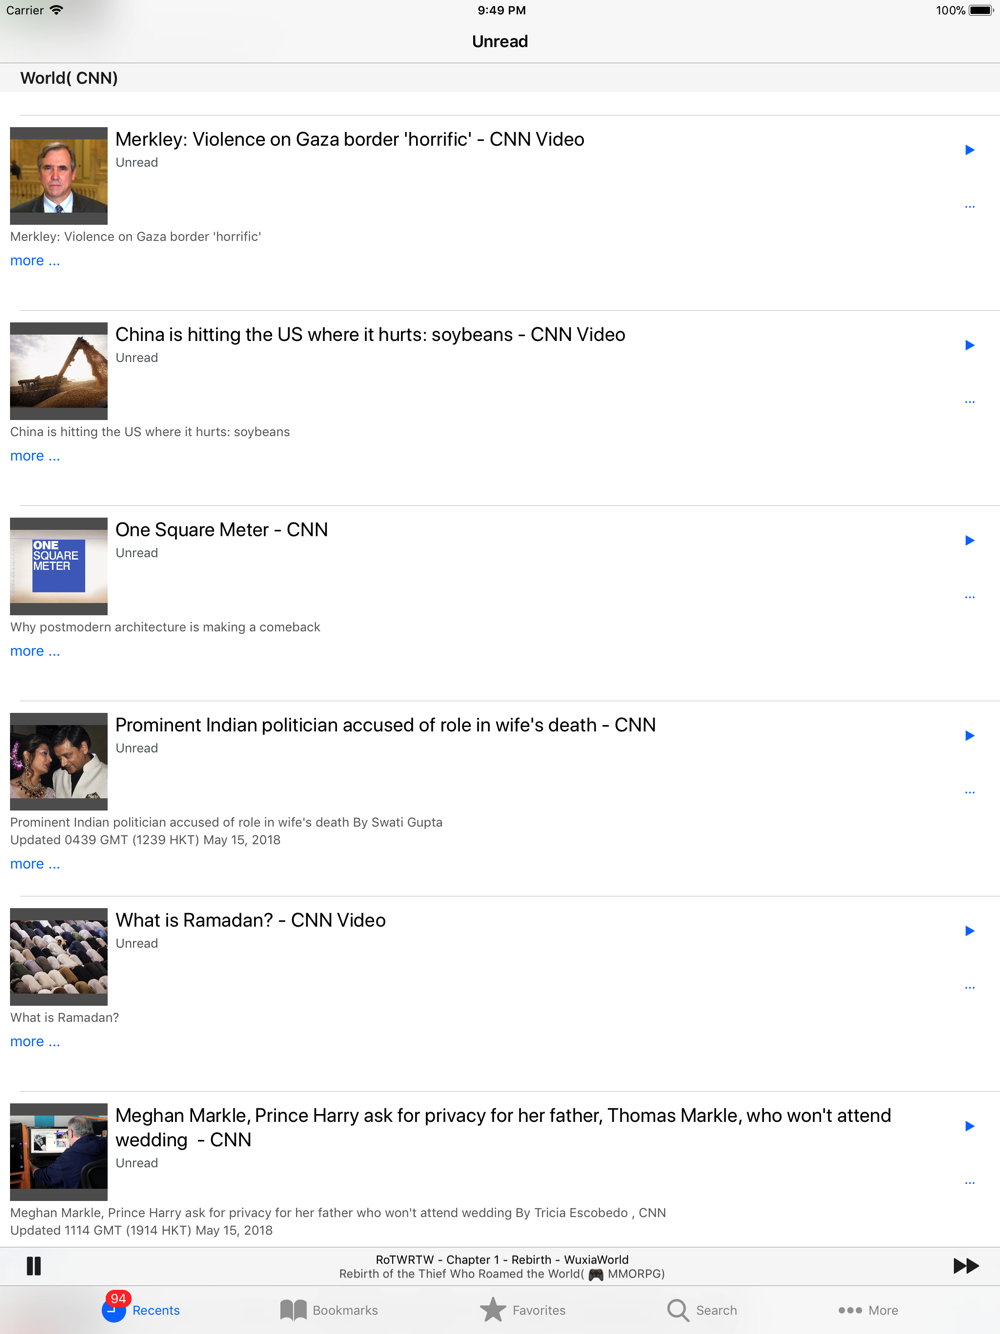
Task: Open now-playing RoTWRTW Chapter 1 bar
Action: 500,1266
